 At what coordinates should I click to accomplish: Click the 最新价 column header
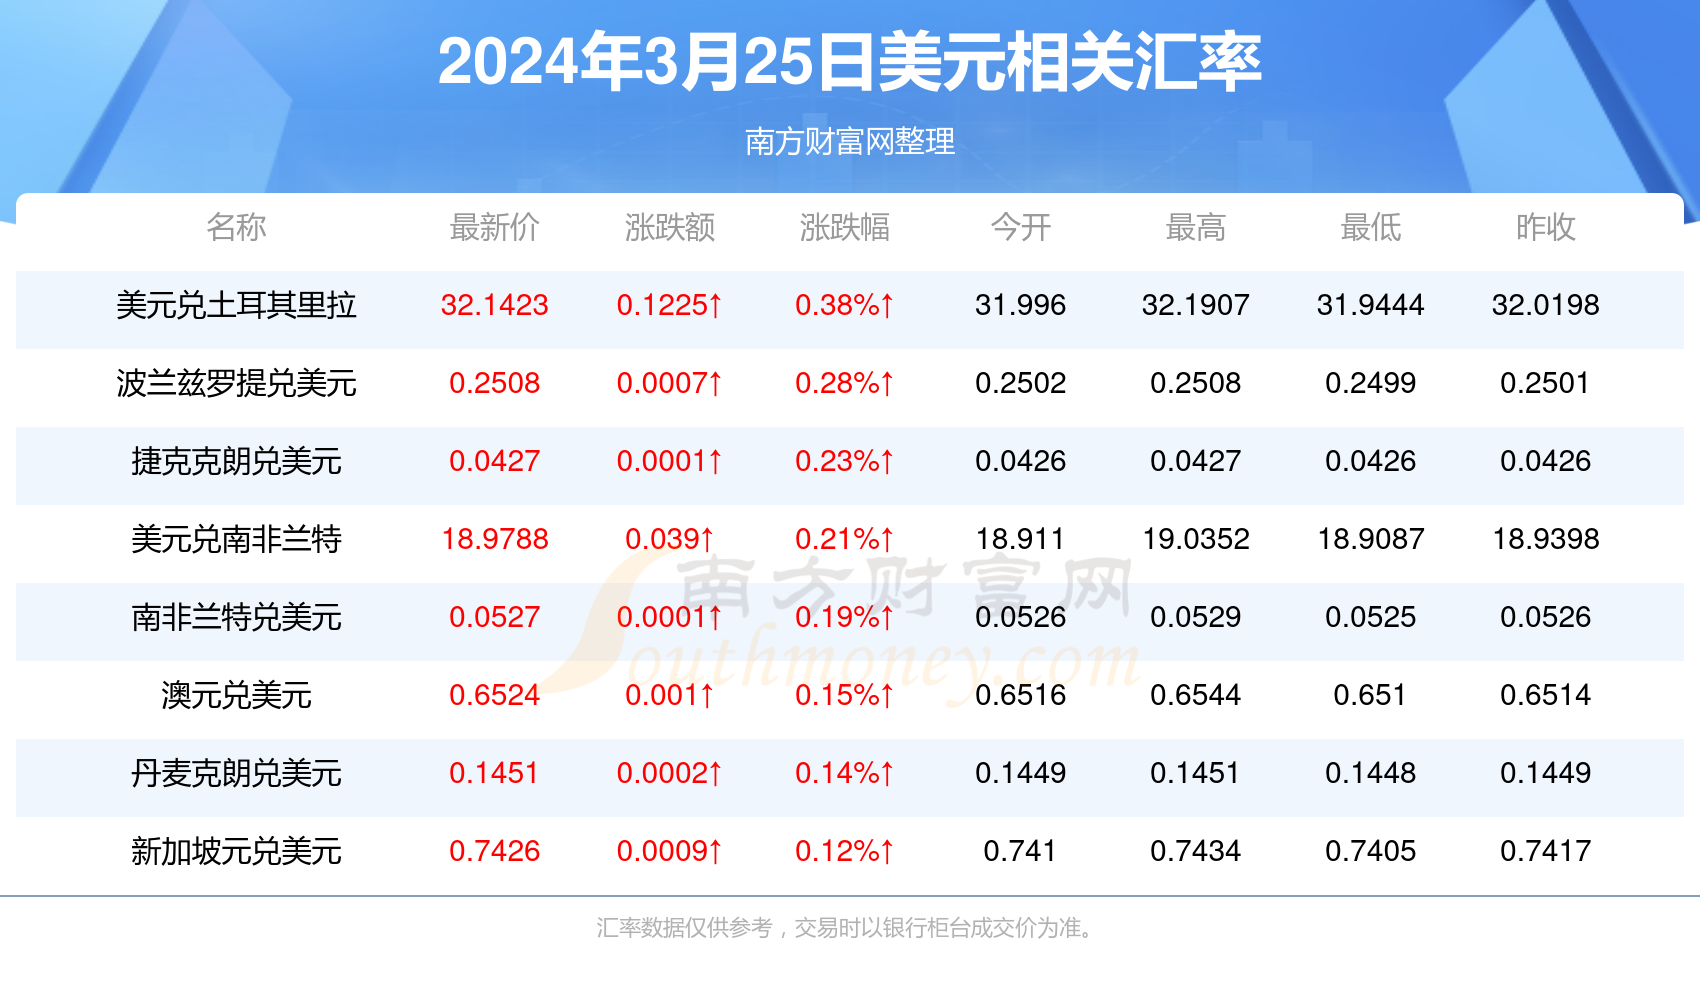(x=495, y=228)
